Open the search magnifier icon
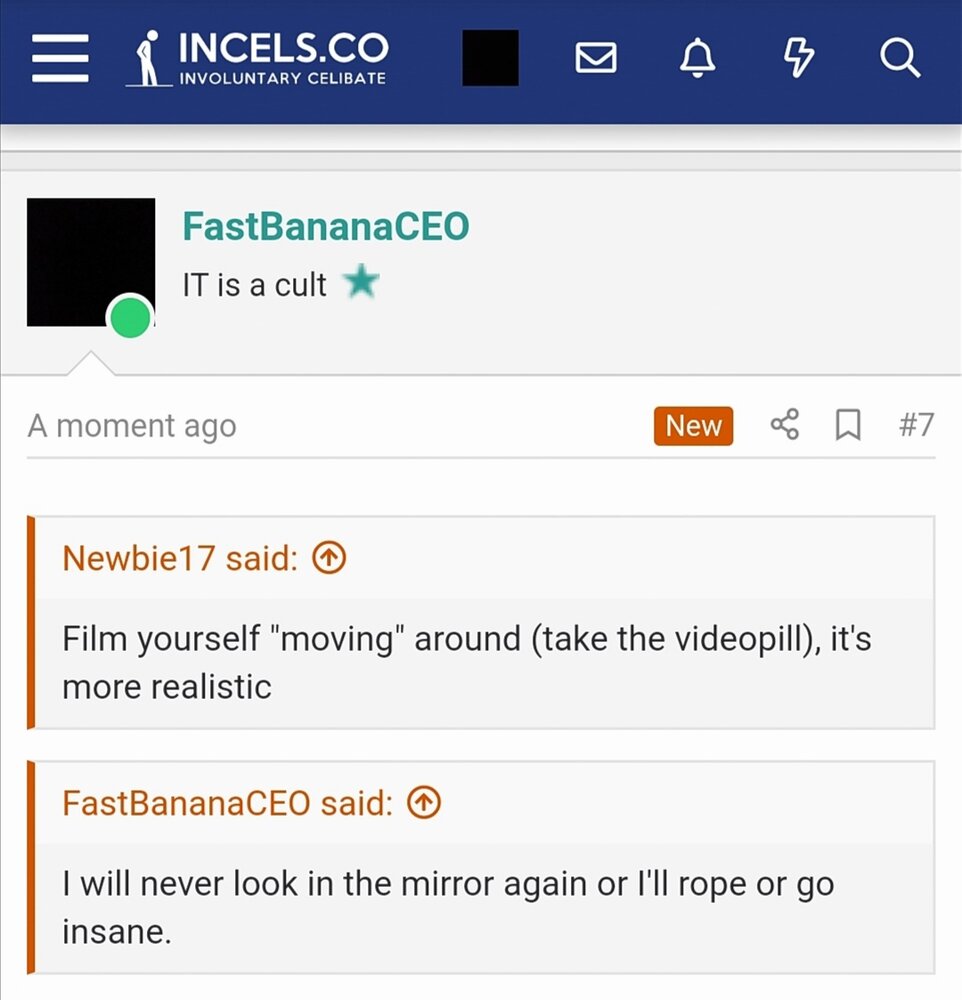Screen dimensions: 962x1000 point(899,59)
